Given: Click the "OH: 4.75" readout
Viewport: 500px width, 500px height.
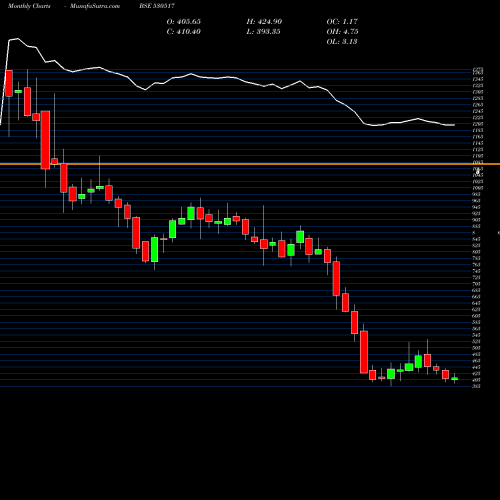Looking at the screenshot, I should pyautogui.click(x=342, y=32).
